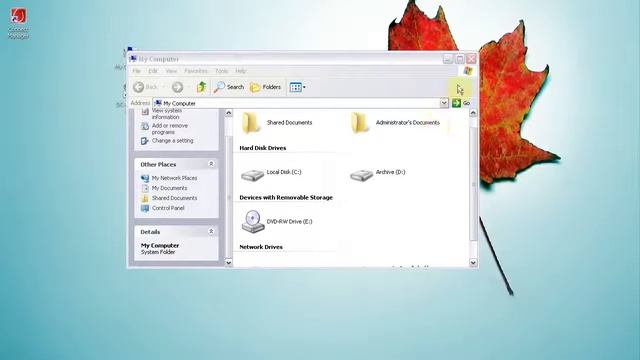The height and width of the screenshot is (360, 640).
Task: Open the View menu
Action: pos(171,71)
